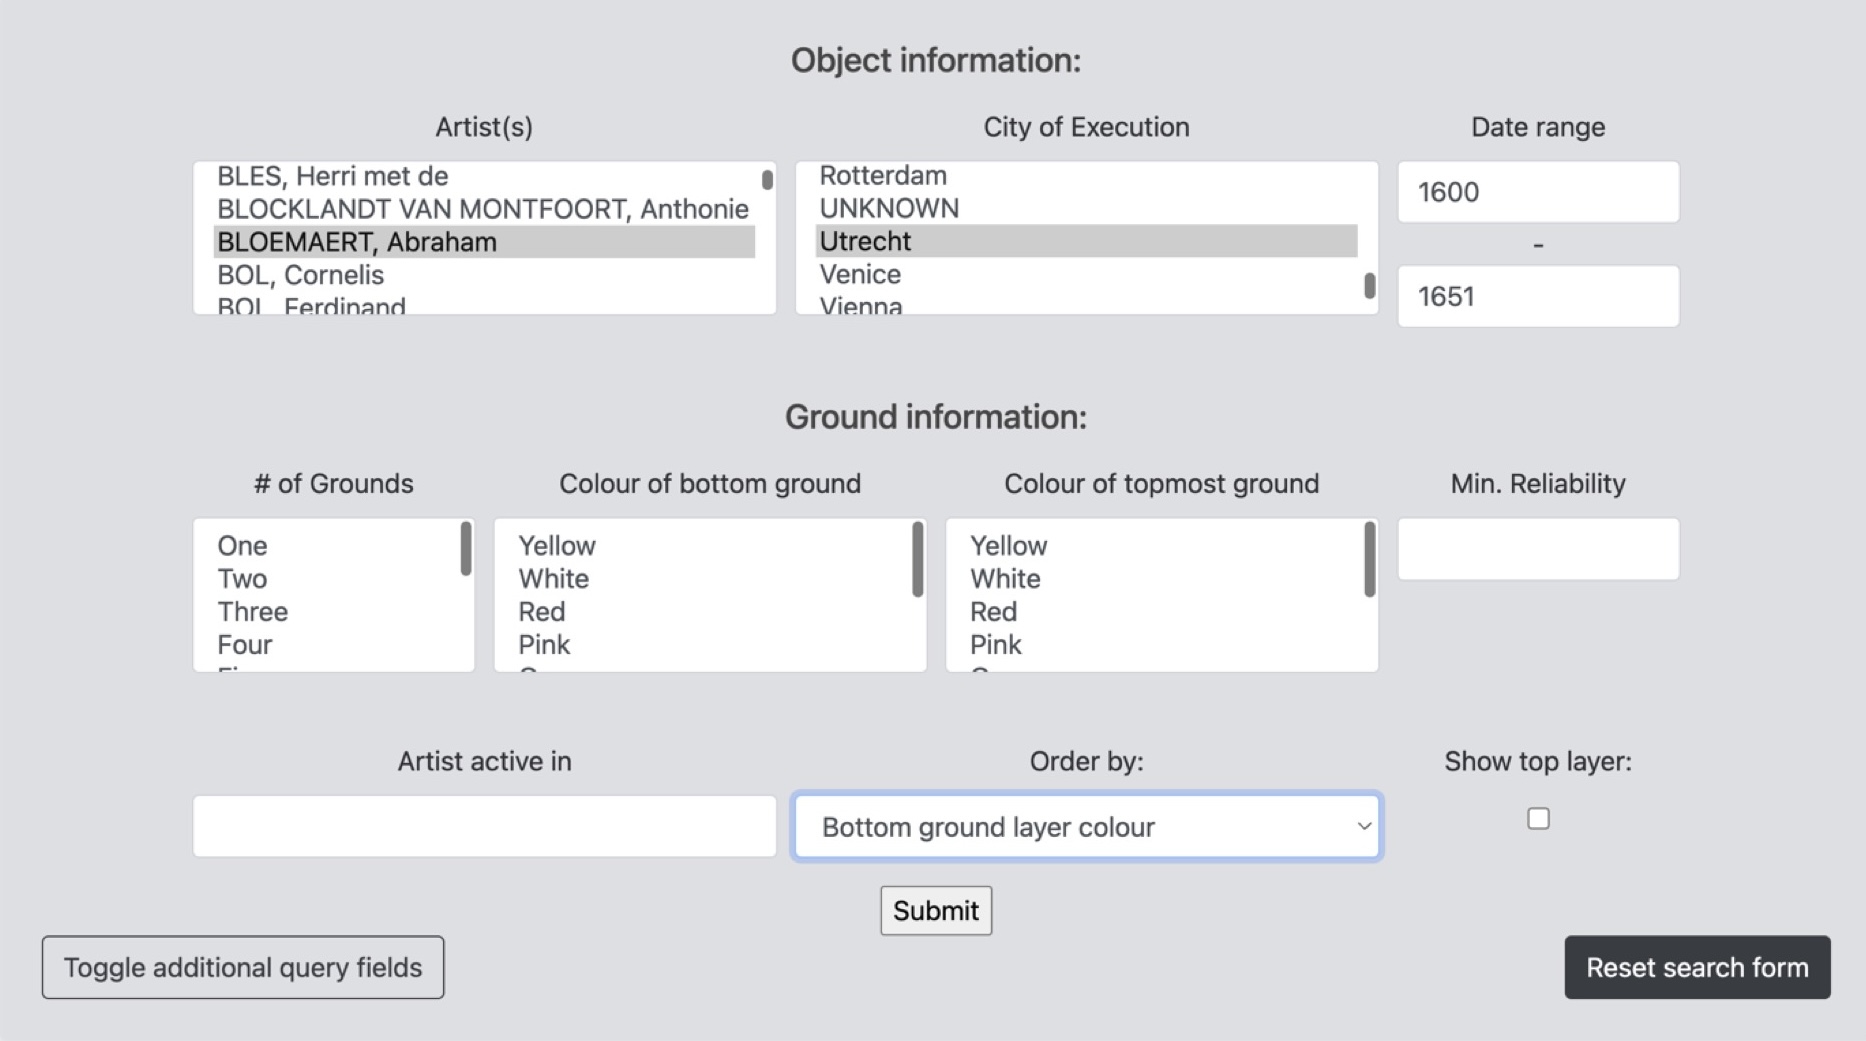The height and width of the screenshot is (1041, 1866).
Task: Click the end year field showing 1651
Action: coord(1537,296)
